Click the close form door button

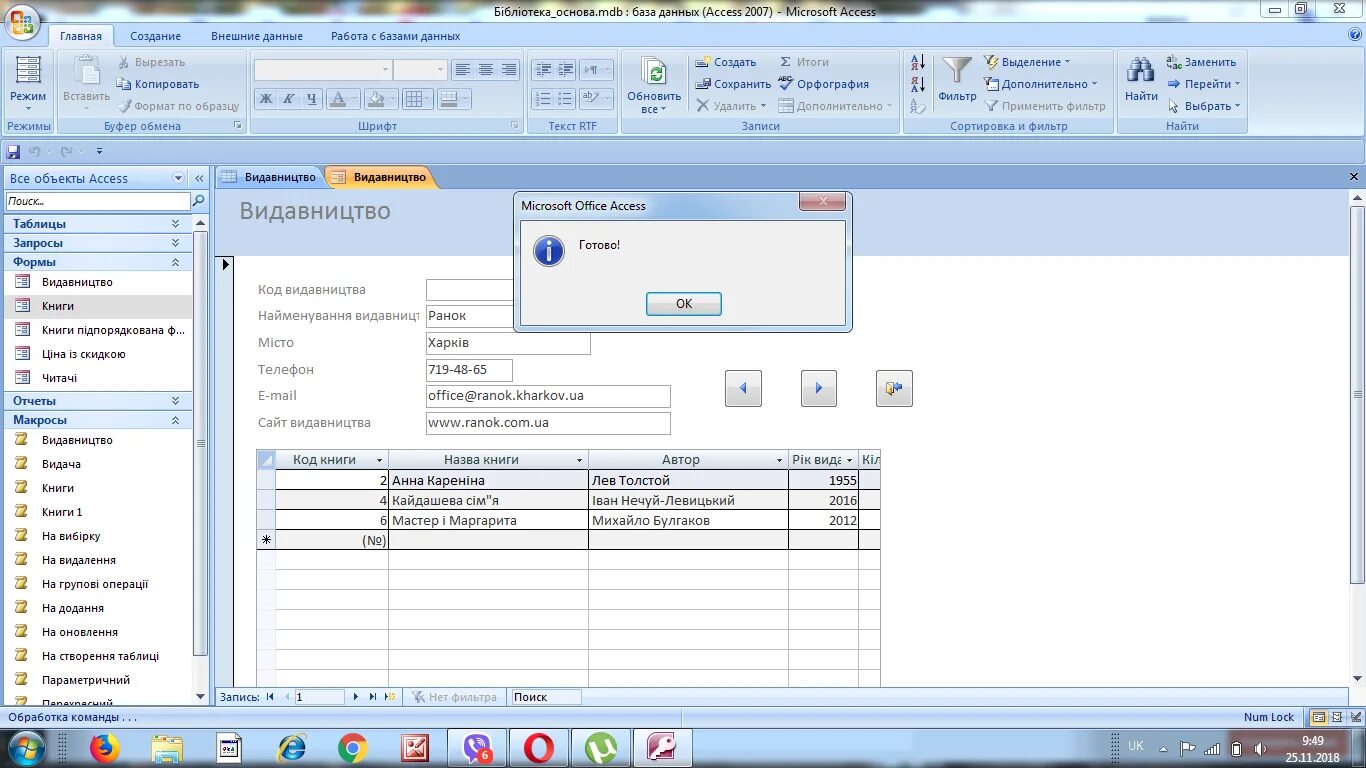point(894,388)
